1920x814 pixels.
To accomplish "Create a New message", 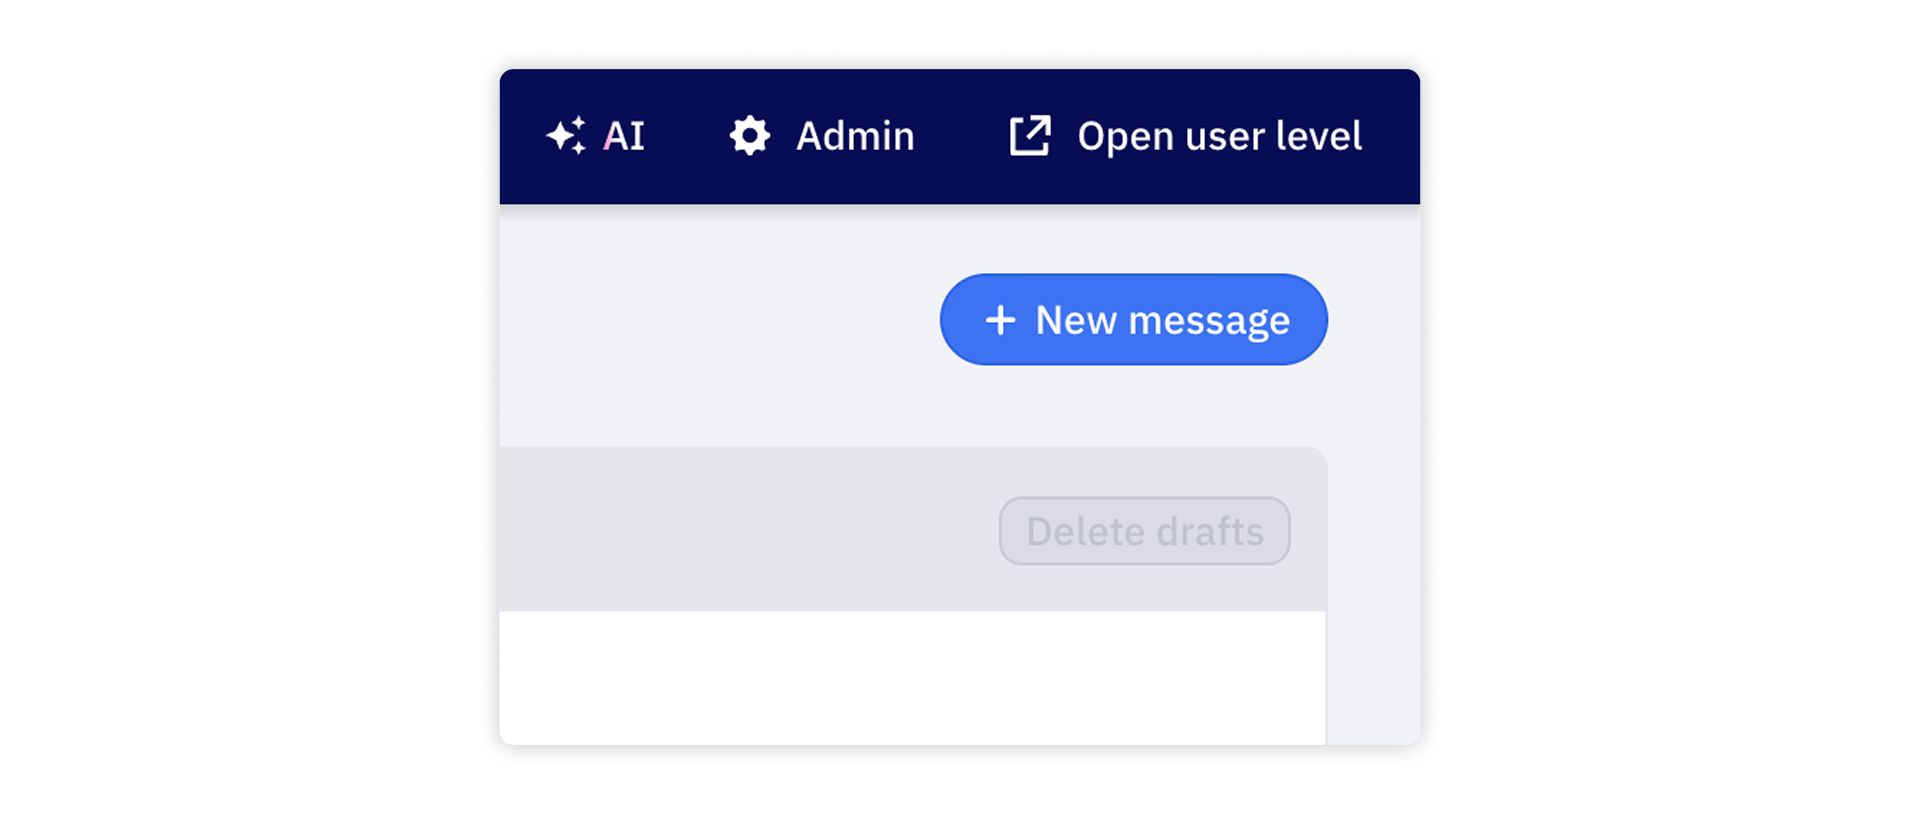I will click(x=1134, y=320).
